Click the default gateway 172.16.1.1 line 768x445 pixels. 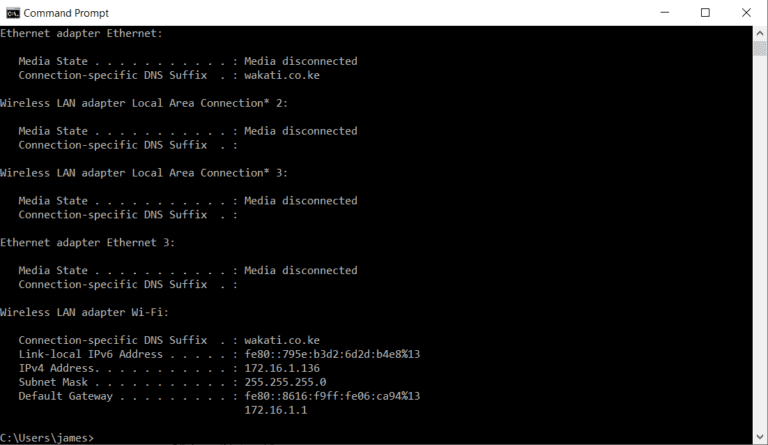pos(276,410)
